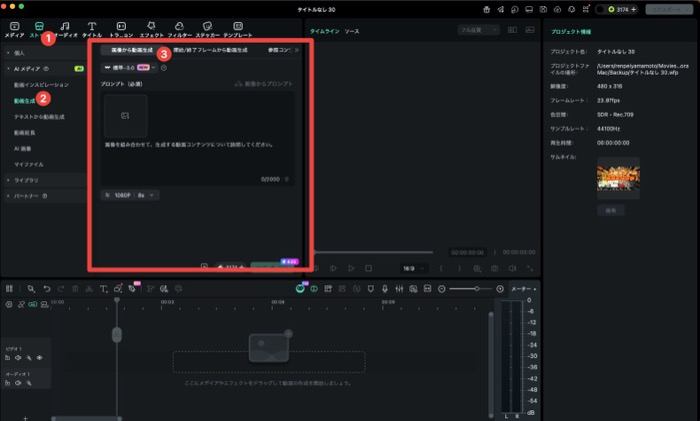Switch to ソース preview tab

[x=352, y=31]
